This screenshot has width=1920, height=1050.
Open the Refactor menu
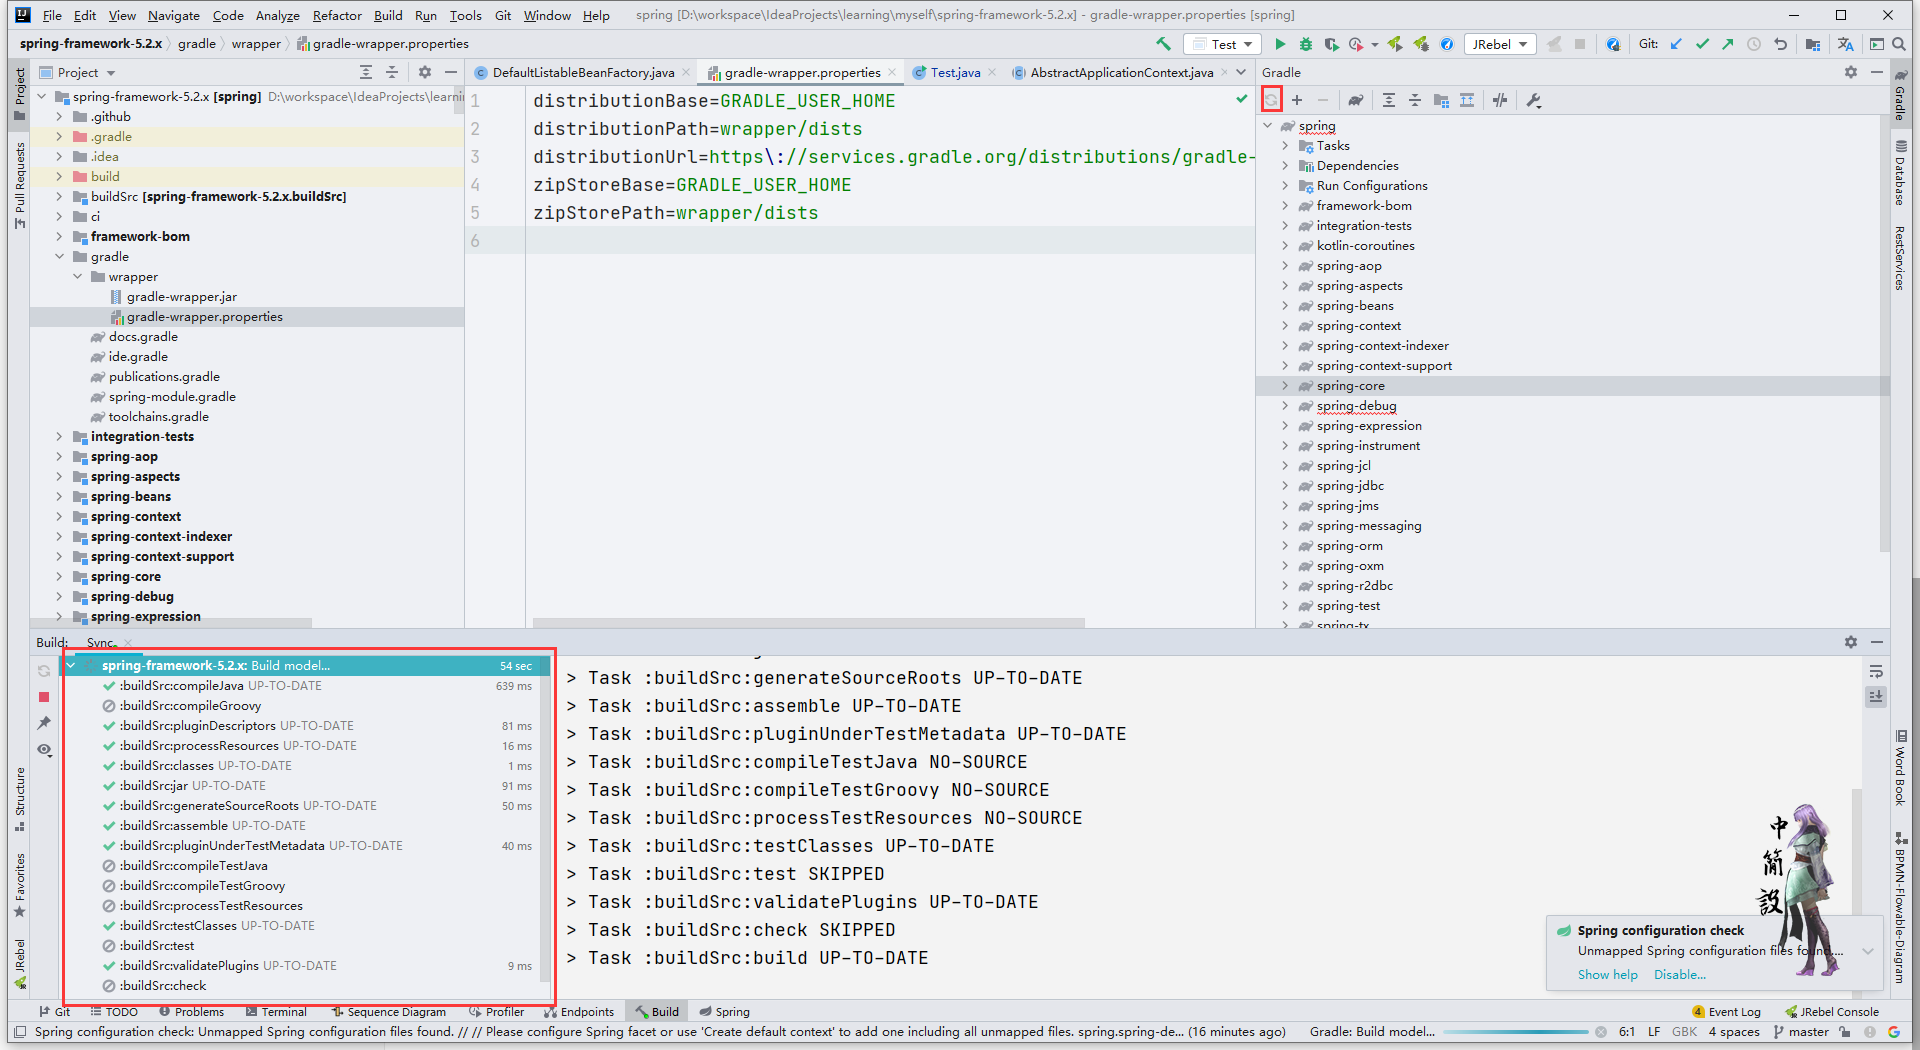(x=337, y=15)
